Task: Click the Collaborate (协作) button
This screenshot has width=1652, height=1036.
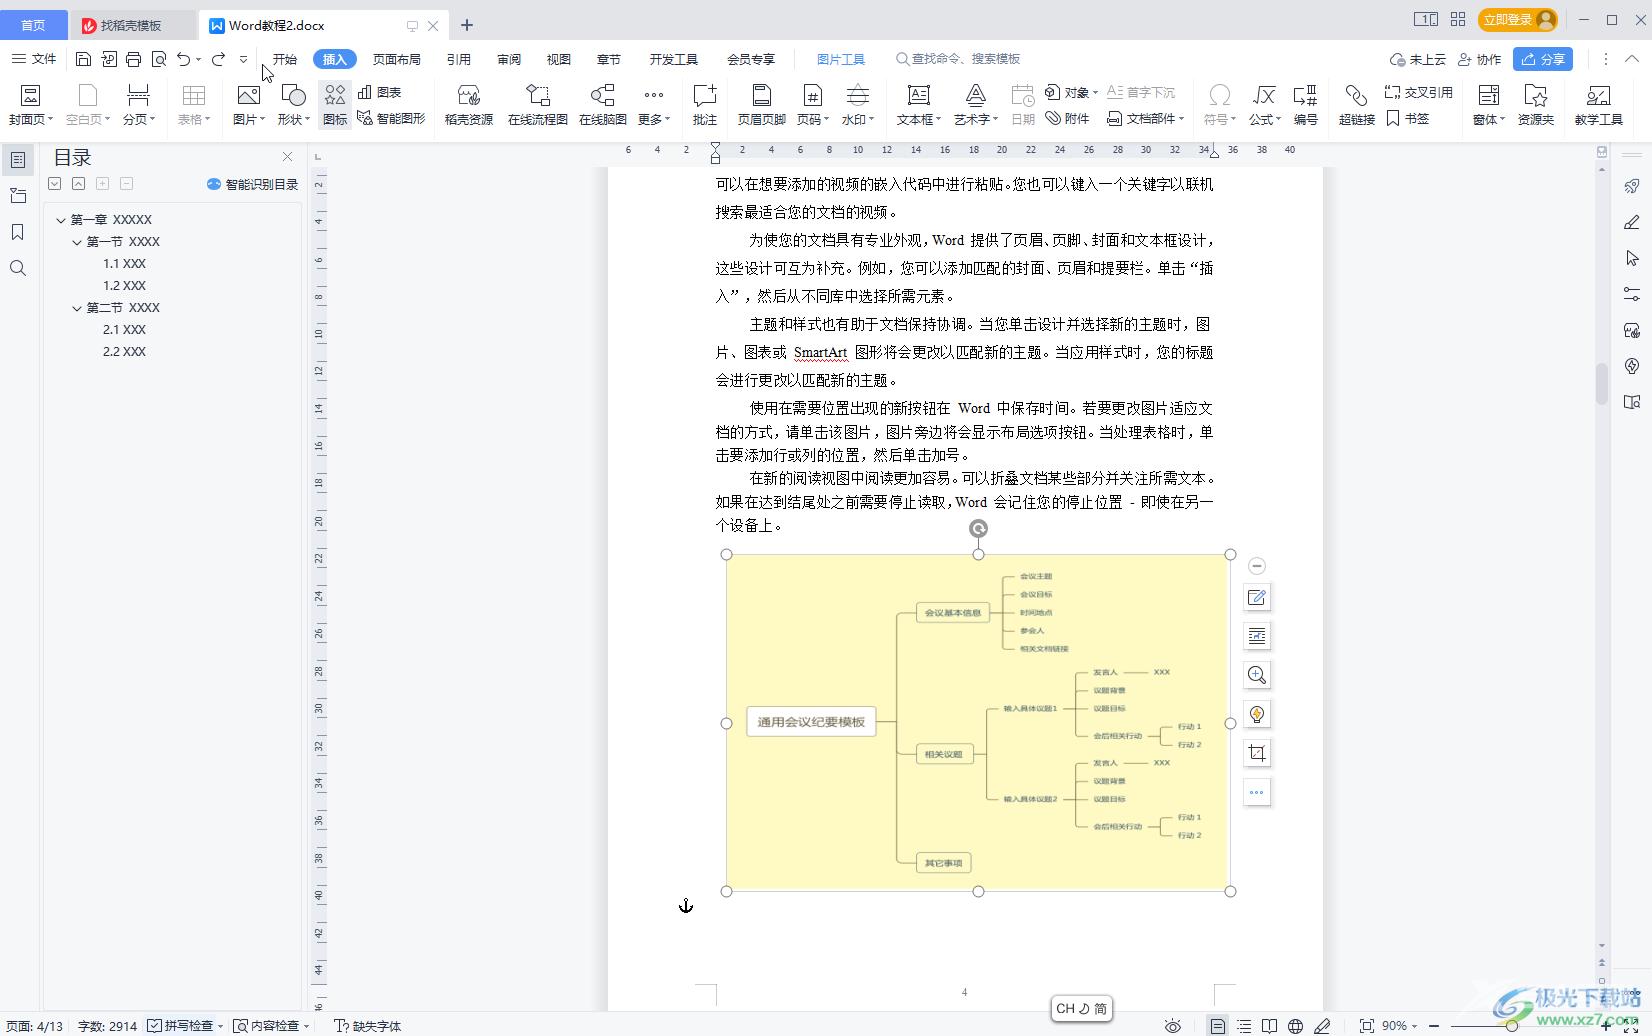Action: click(x=1480, y=59)
